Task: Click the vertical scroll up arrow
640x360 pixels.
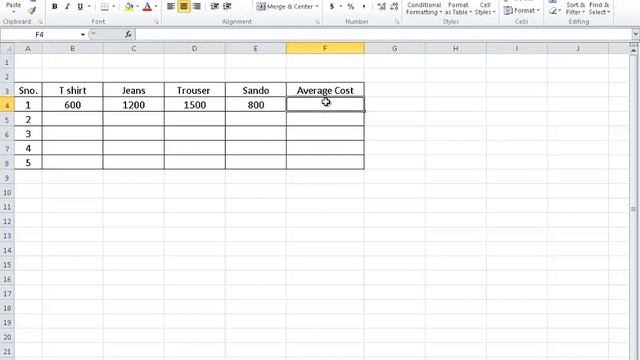Action: point(633,51)
